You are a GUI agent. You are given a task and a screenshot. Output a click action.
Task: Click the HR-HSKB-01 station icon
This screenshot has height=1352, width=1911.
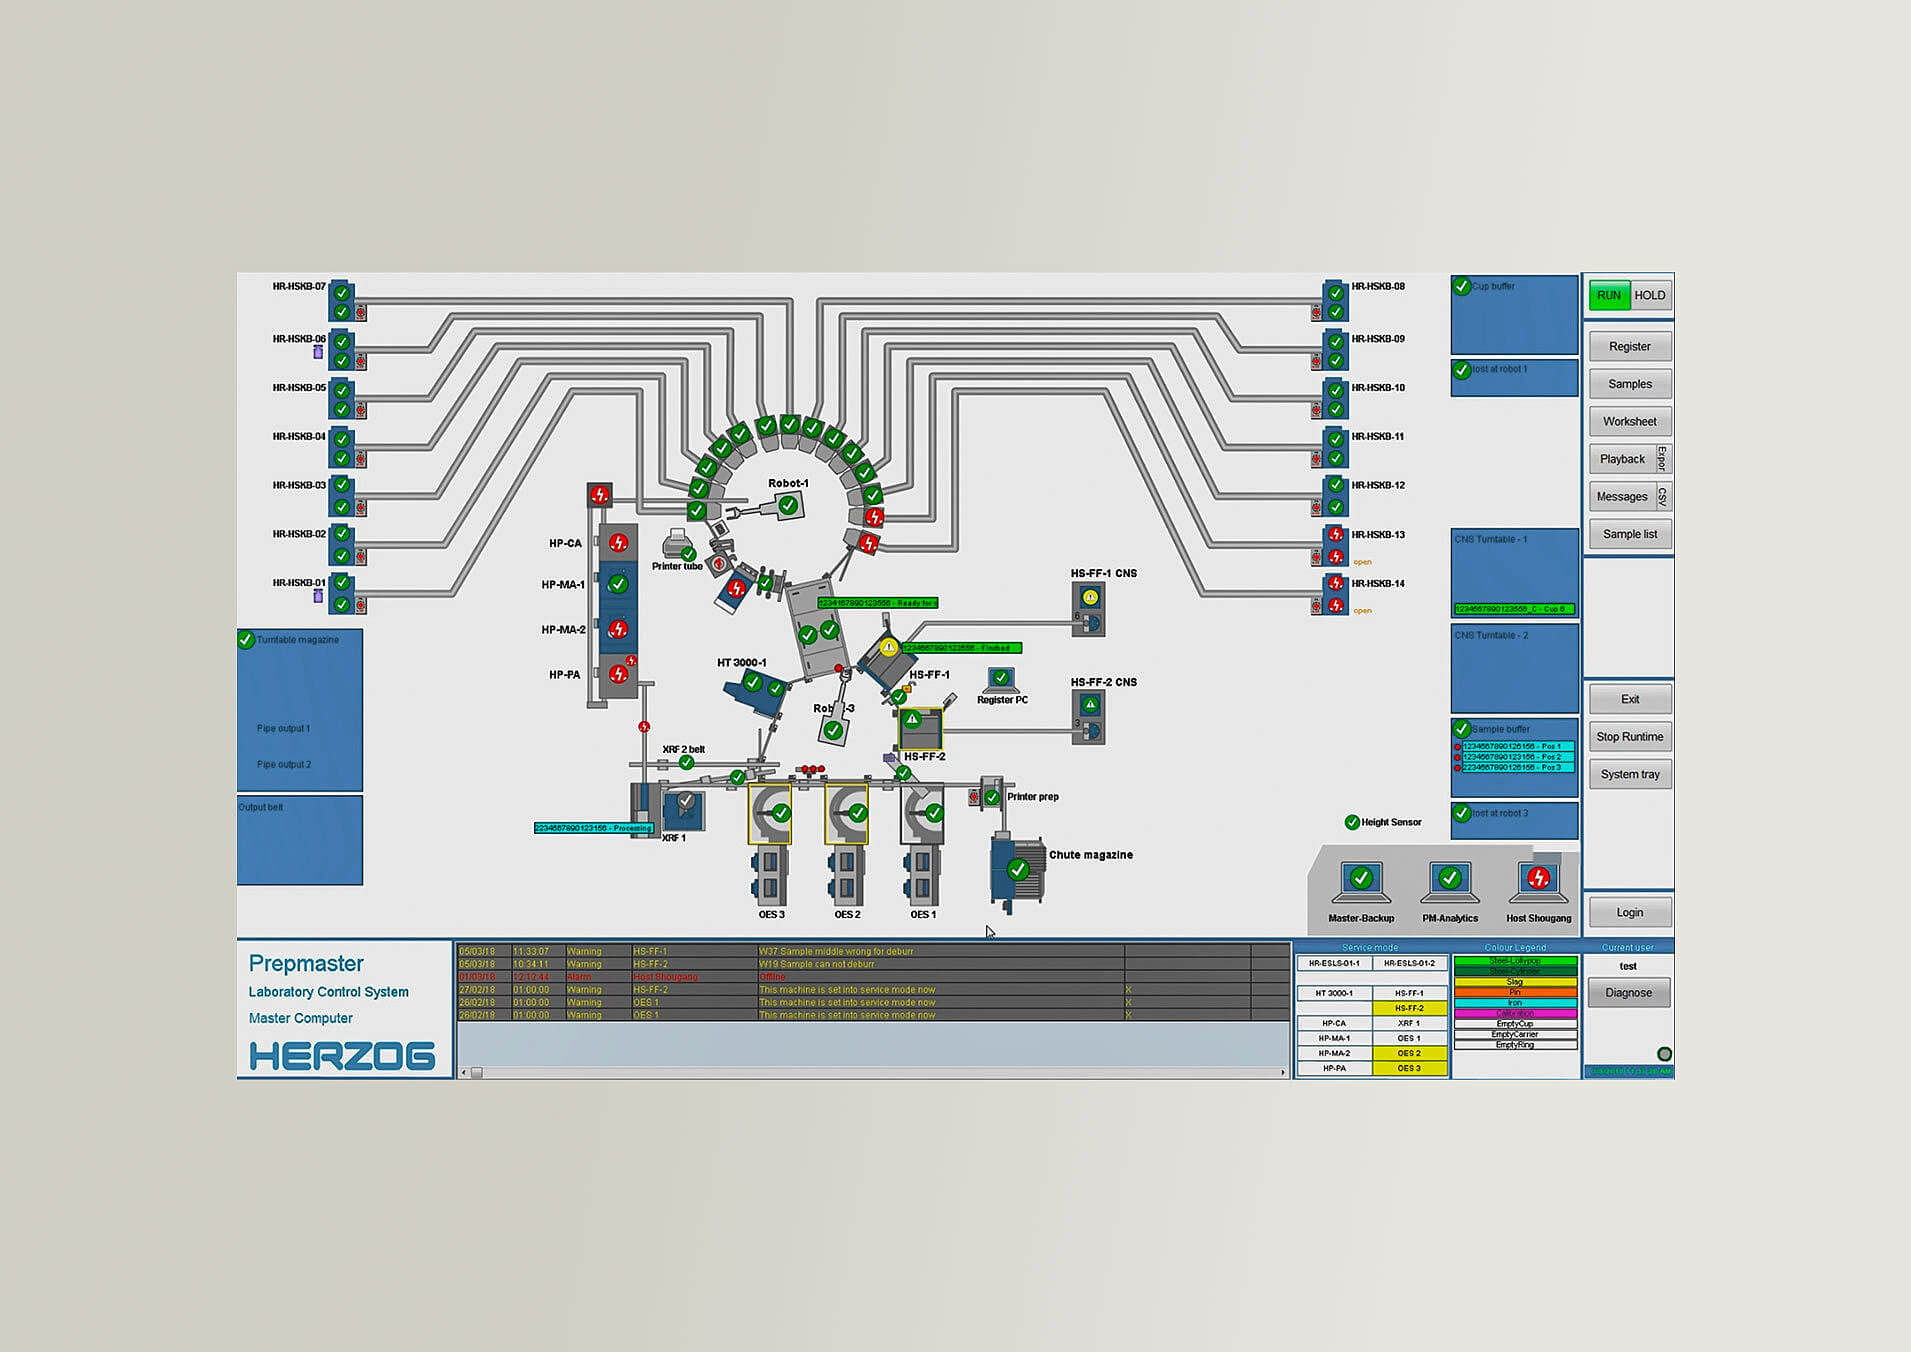(342, 593)
